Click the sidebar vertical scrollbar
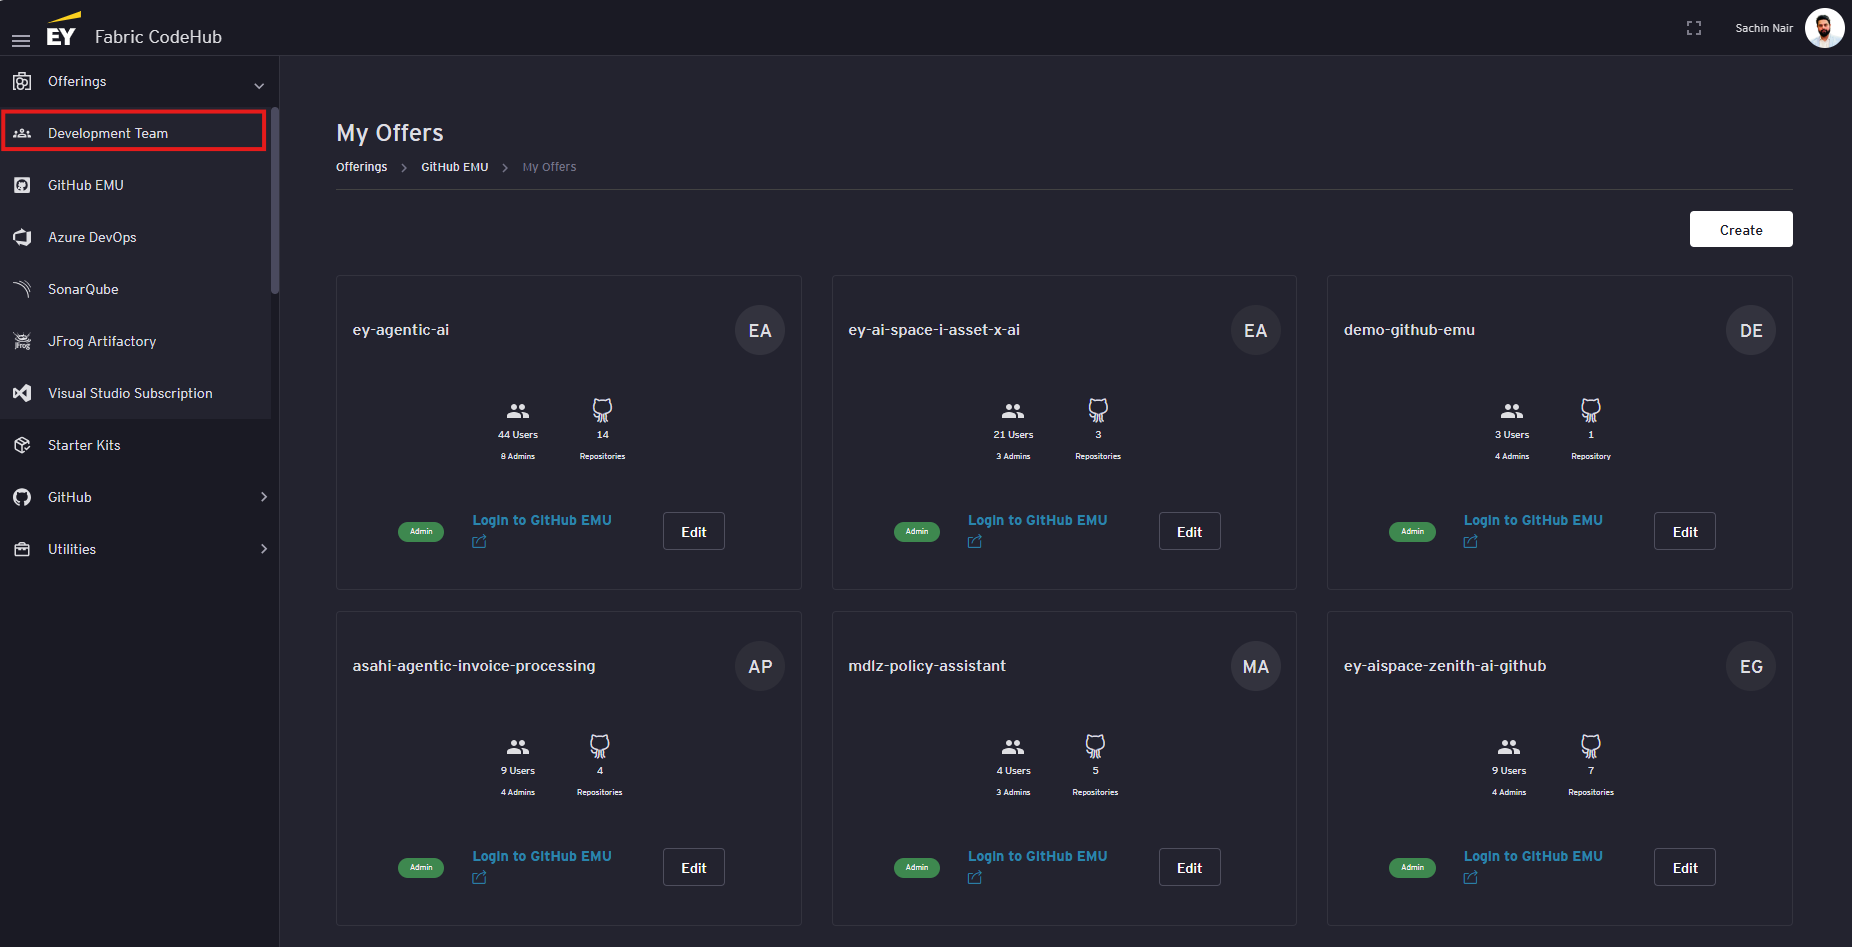The height and width of the screenshot is (947, 1852). point(275,200)
